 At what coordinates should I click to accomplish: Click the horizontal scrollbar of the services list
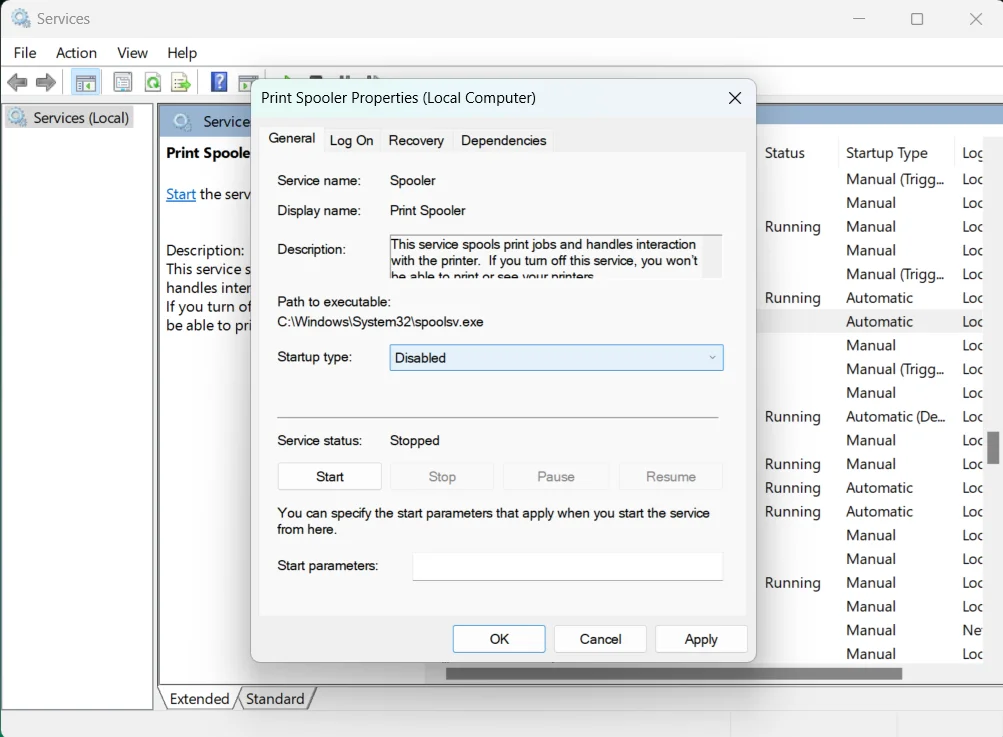(x=674, y=674)
